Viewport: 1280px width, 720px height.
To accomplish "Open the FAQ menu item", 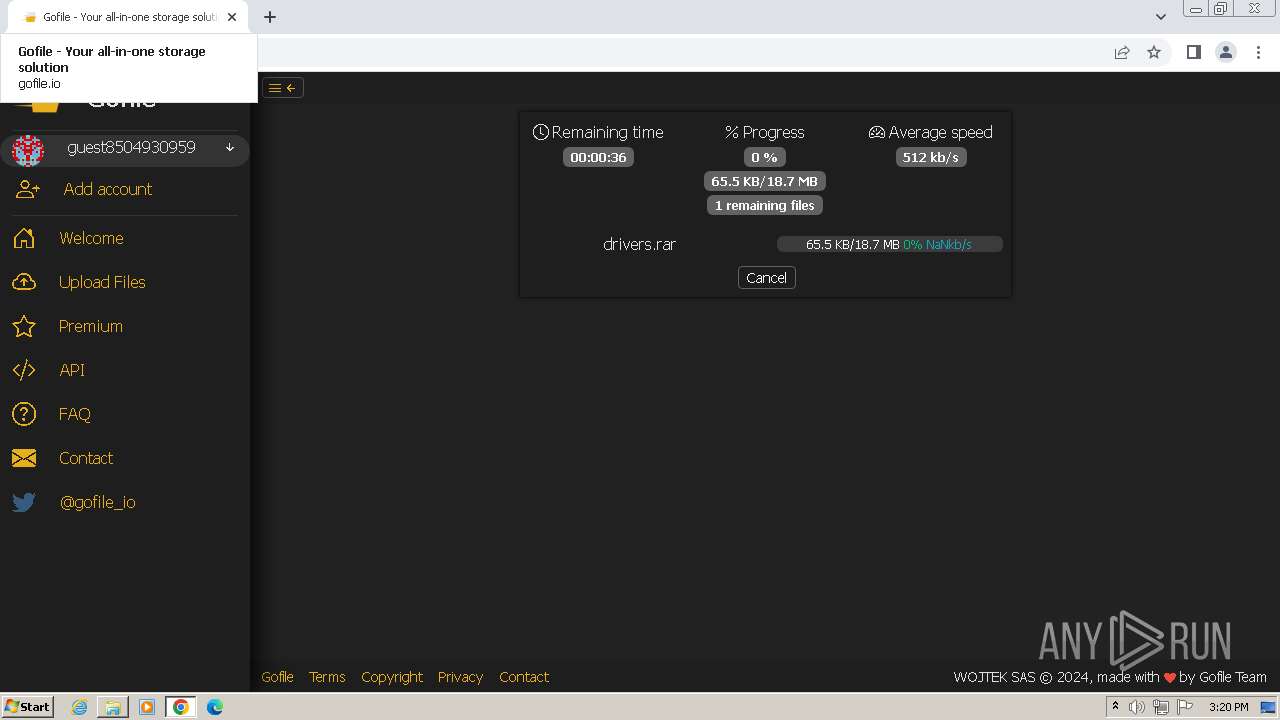I will tap(75, 414).
